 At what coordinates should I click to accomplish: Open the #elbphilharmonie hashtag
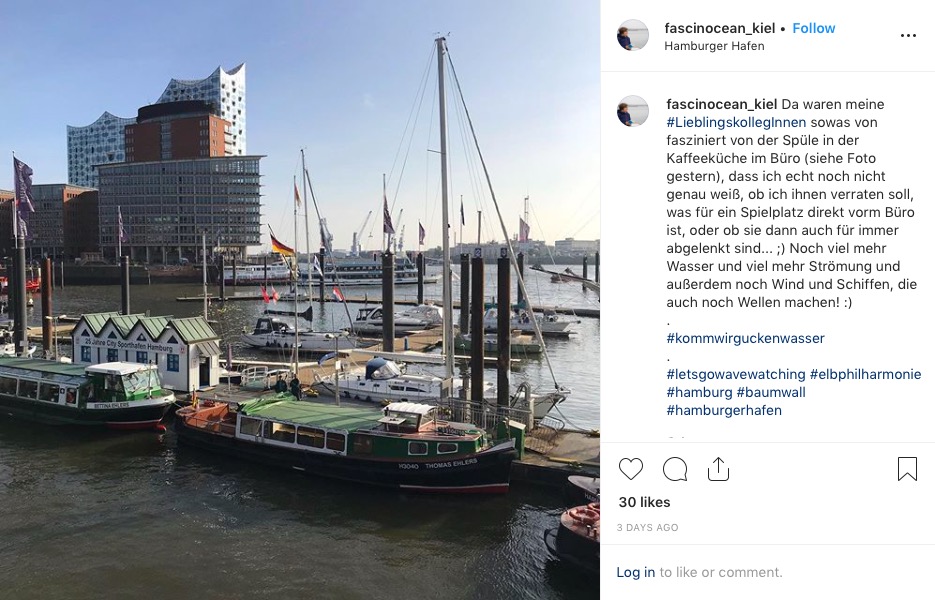pyautogui.click(x=865, y=375)
